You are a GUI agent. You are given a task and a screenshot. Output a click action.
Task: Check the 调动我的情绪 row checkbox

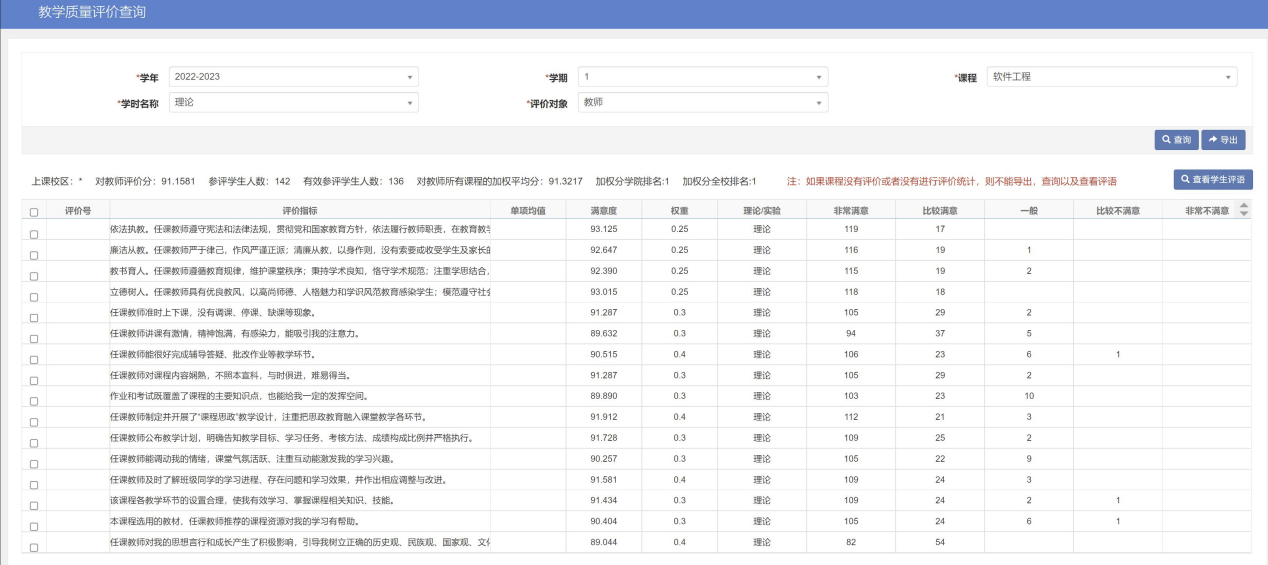tap(34, 464)
